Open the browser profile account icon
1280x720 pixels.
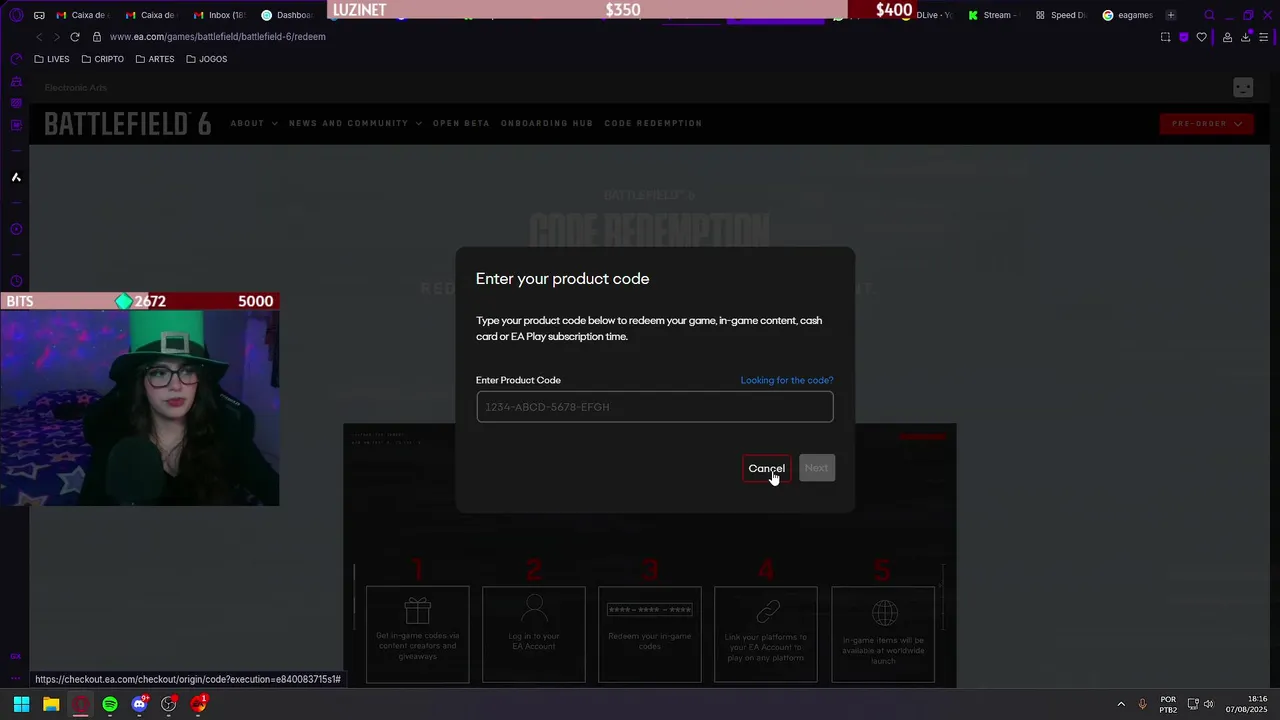(x=1227, y=37)
